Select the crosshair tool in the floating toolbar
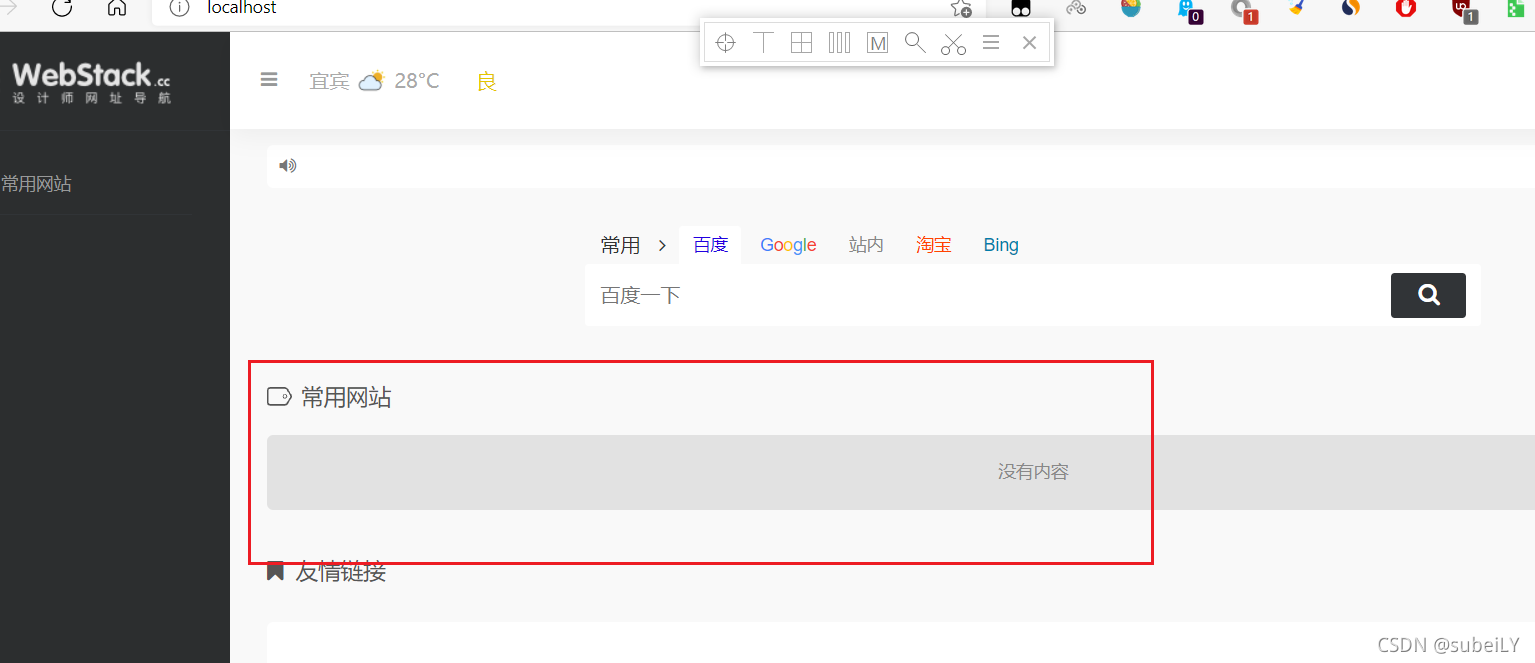 [x=724, y=42]
